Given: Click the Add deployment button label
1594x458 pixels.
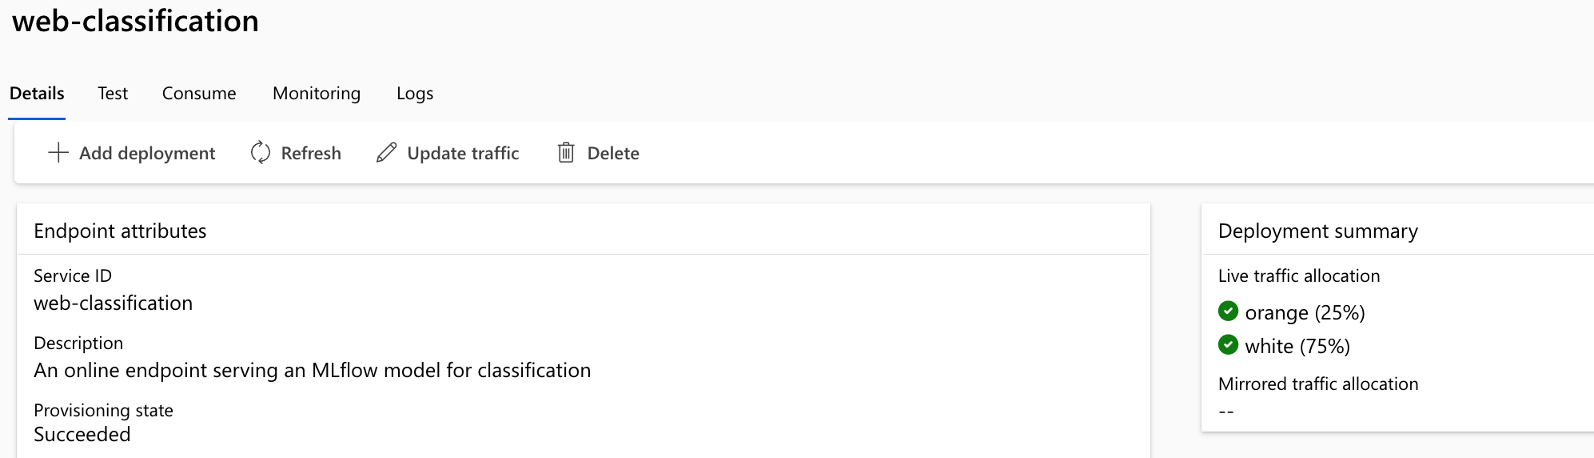Looking at the screenshot, I should click(147, 153).
